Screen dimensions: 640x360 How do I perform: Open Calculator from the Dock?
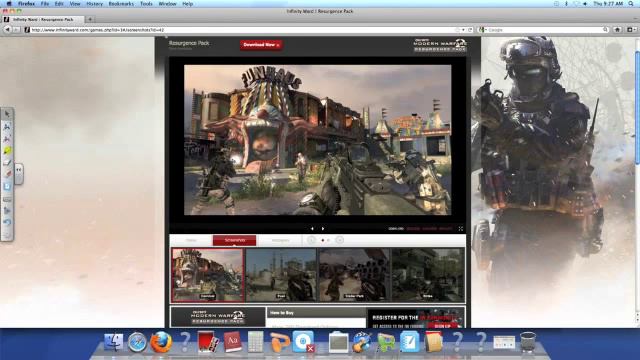click(256, 342)
